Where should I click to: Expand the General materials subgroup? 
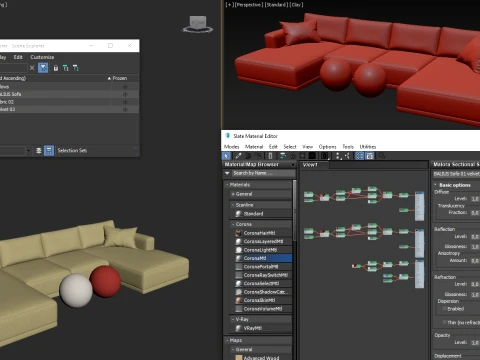tap(233, 194)
